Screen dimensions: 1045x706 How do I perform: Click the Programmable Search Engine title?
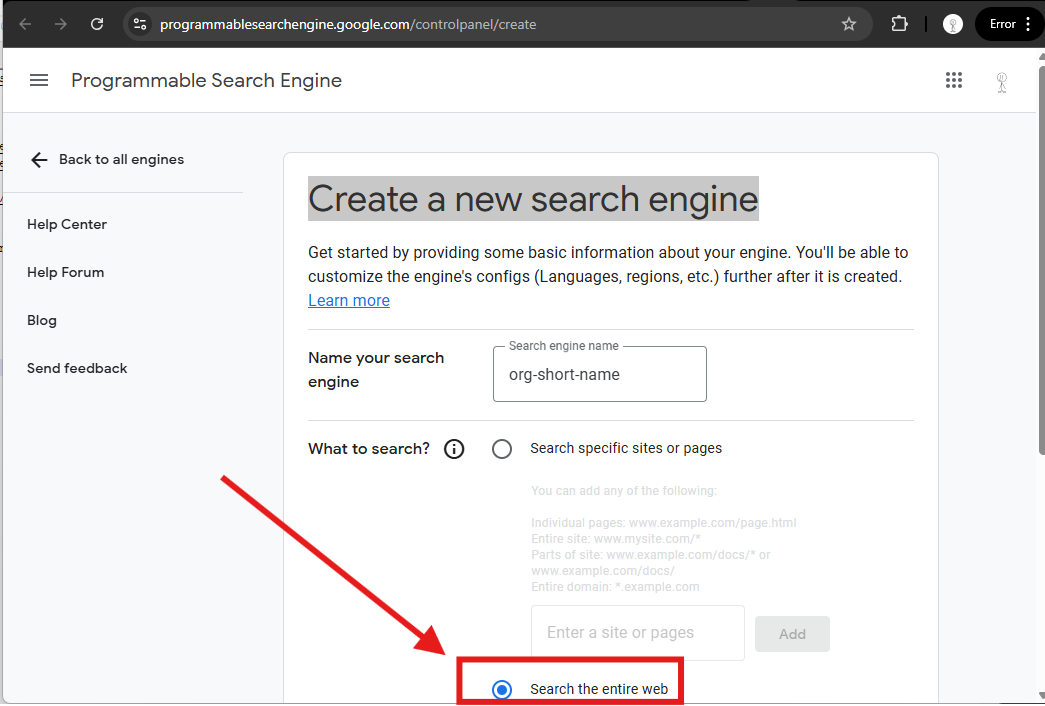(207, 80)
